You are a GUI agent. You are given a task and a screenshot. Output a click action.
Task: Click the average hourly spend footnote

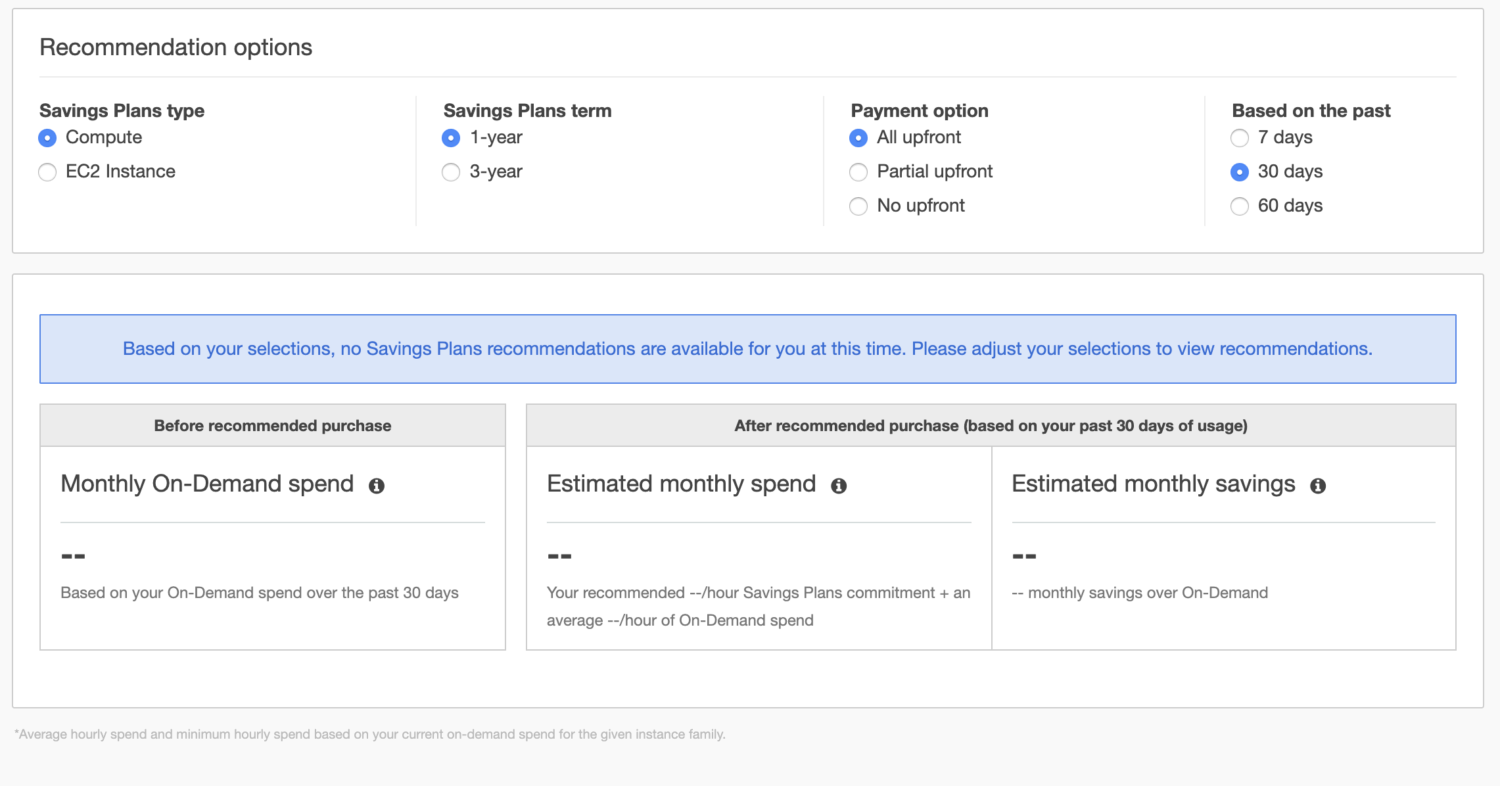(370, 734)
